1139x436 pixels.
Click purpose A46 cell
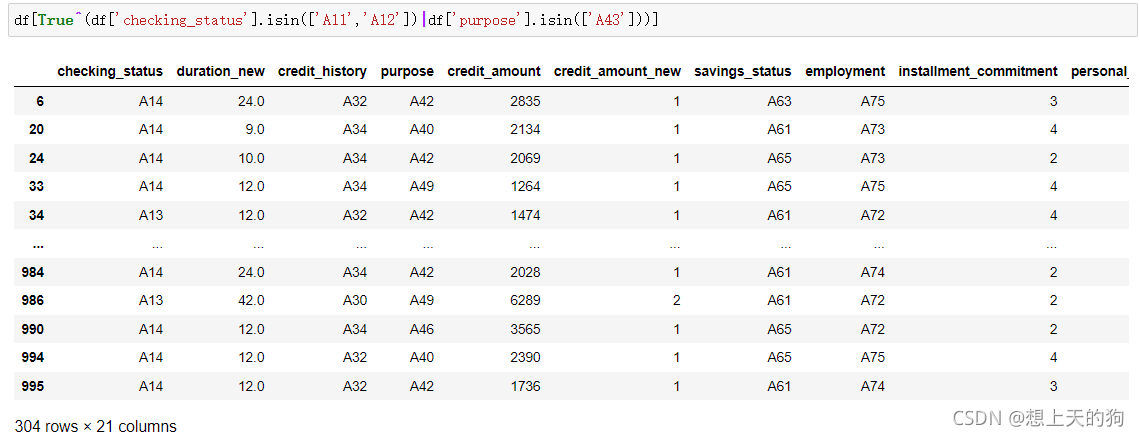(x=422, y=329)
